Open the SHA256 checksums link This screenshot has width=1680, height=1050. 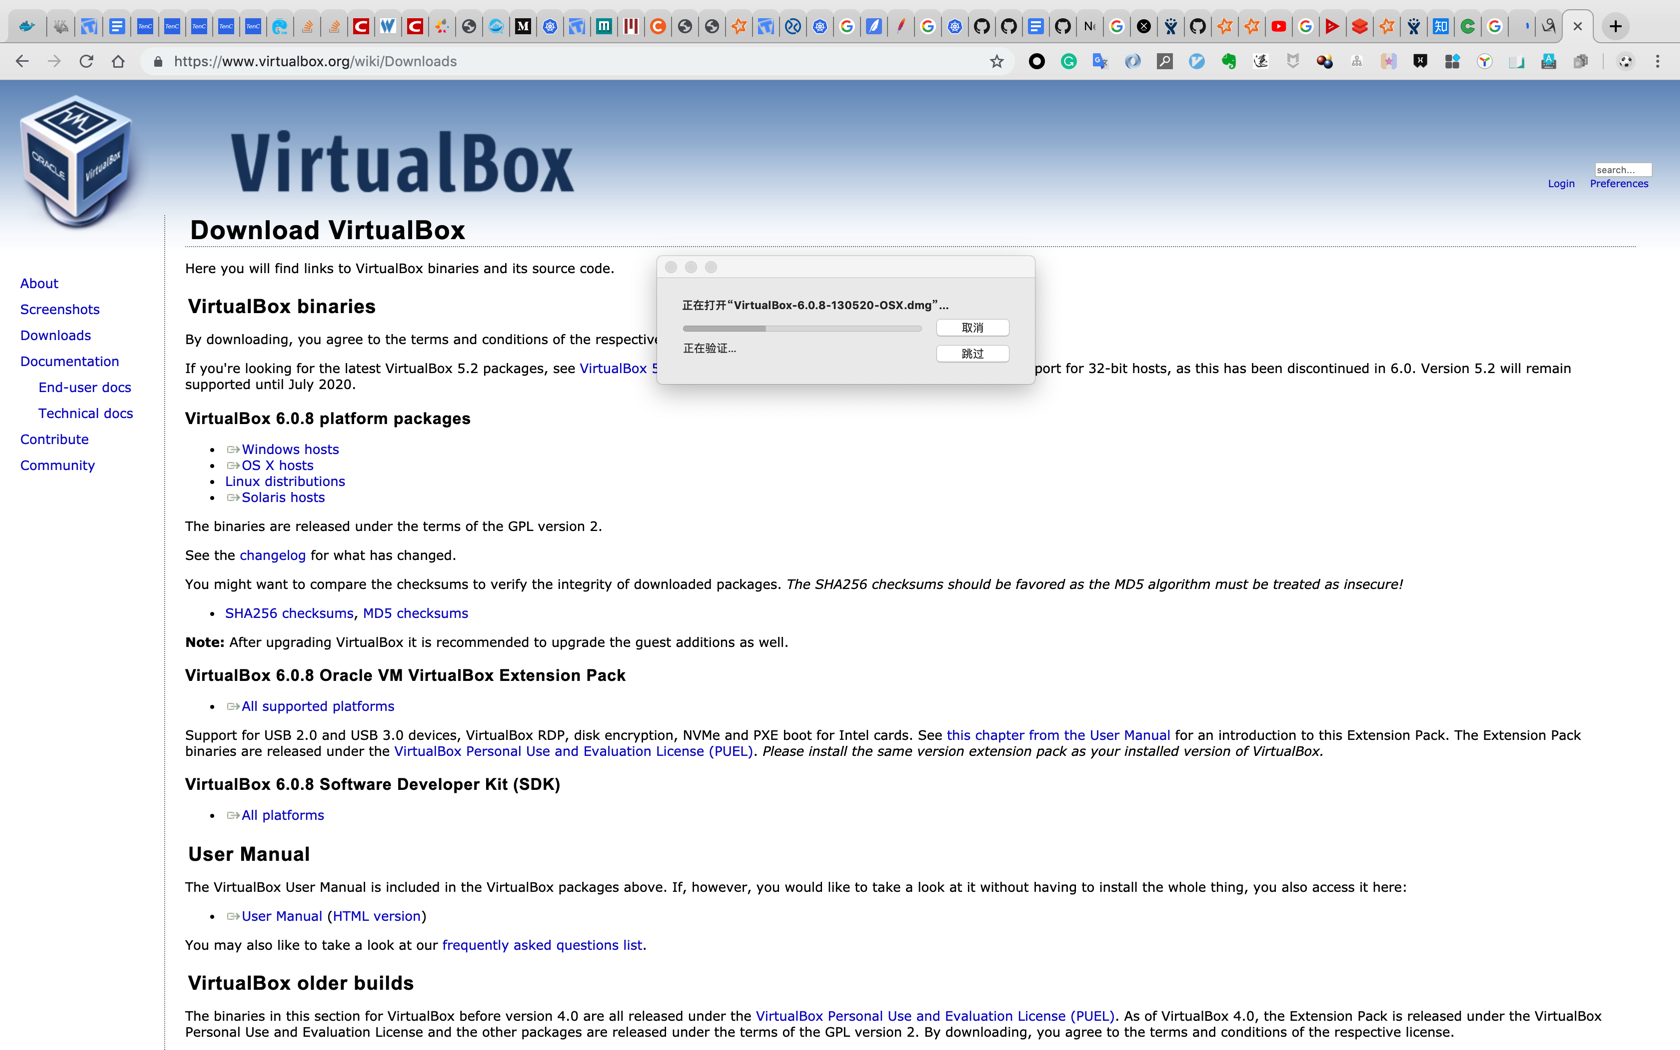coord(289,614)
